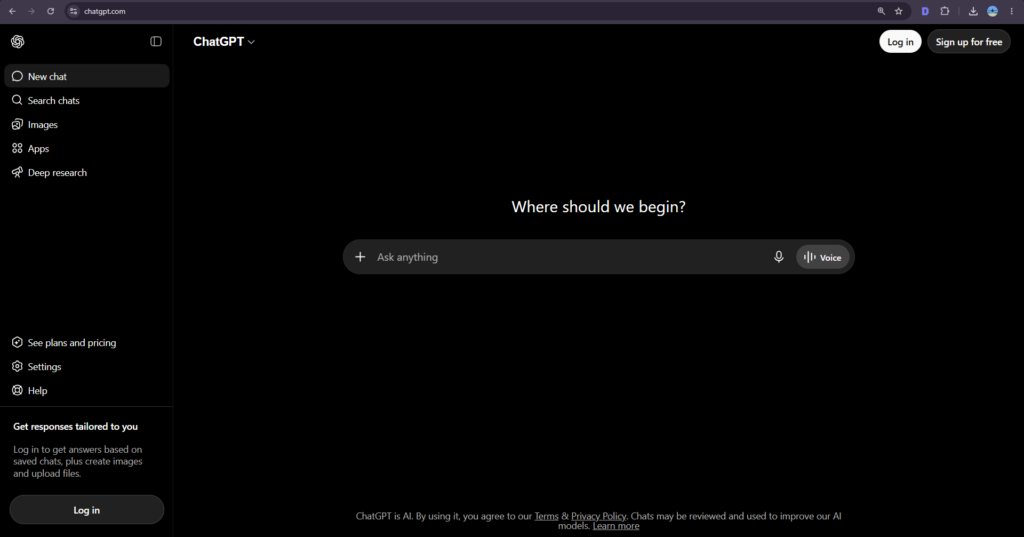The height and width of the screenshot is (537, 1024).
Task: Click the browser profile avatar
Action: [992, 11]
